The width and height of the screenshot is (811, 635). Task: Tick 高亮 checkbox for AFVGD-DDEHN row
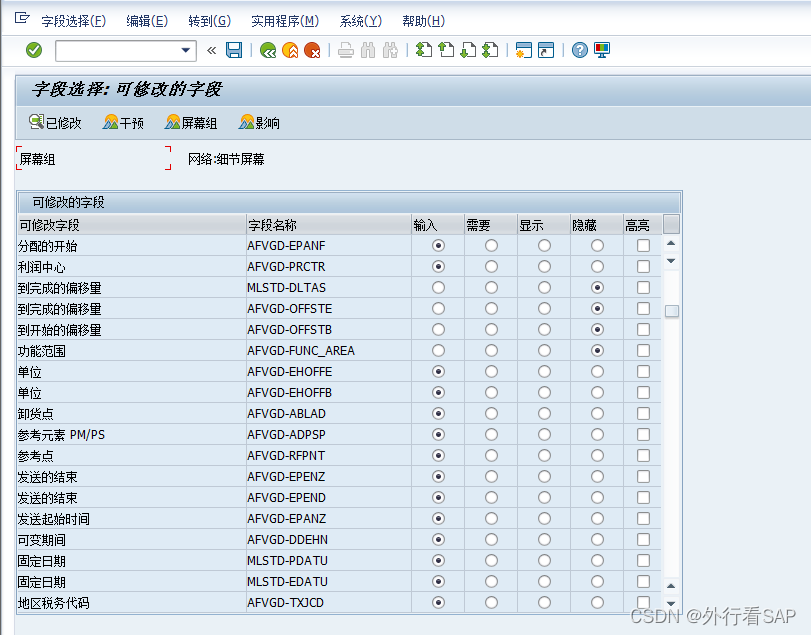[x=643, y=540]
